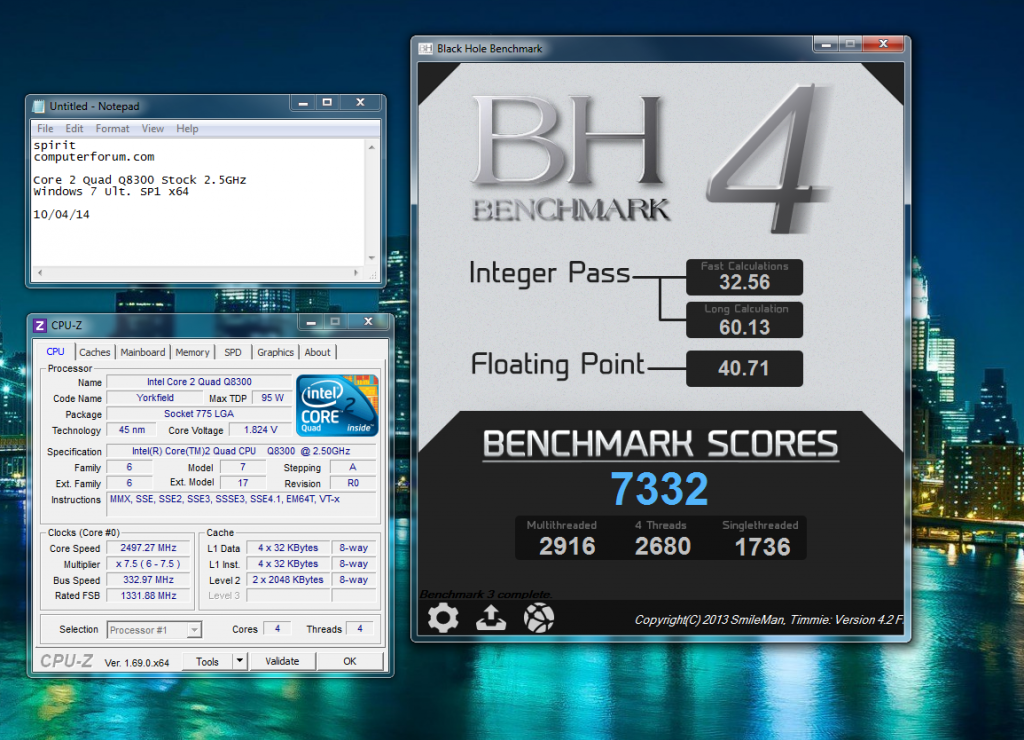
Task: Click the Black Hole Benchmark title icon
Action: (426, 48)
